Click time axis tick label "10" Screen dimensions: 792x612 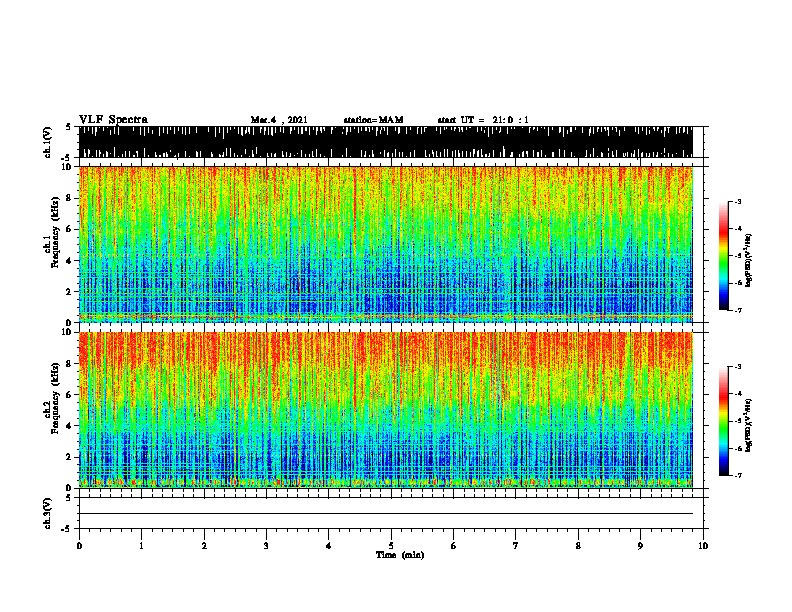[703, 546]
